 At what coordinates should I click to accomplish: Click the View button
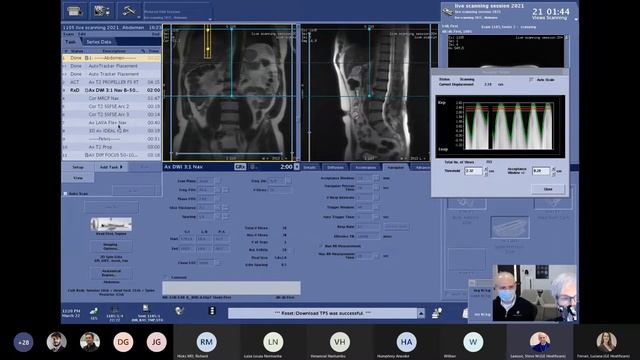(78, 178)
